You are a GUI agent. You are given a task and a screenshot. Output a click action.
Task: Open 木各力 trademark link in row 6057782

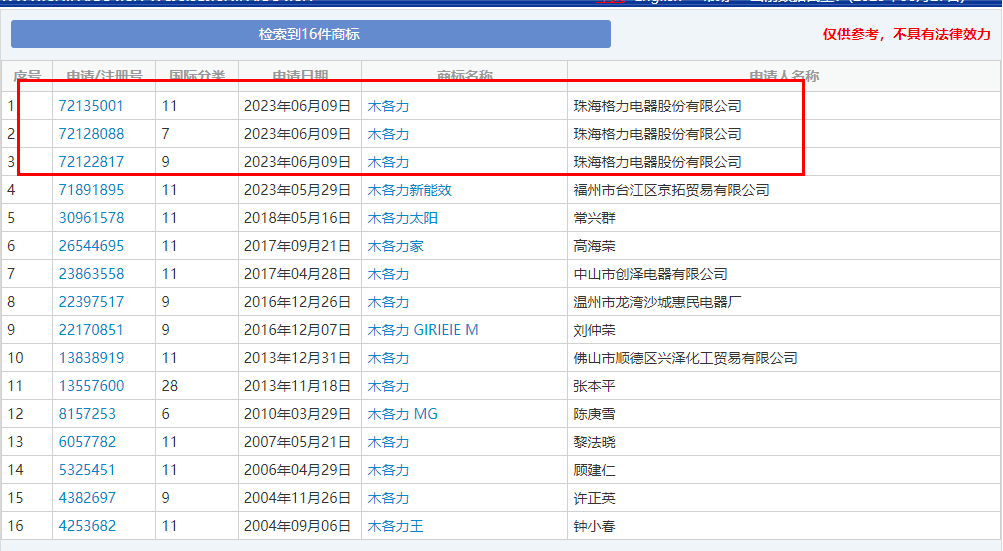[x=388, y=442]
